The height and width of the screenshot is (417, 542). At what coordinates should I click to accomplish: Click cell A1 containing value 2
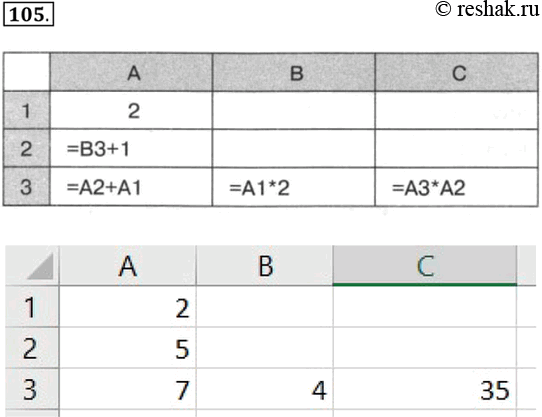tap(128, 307)
